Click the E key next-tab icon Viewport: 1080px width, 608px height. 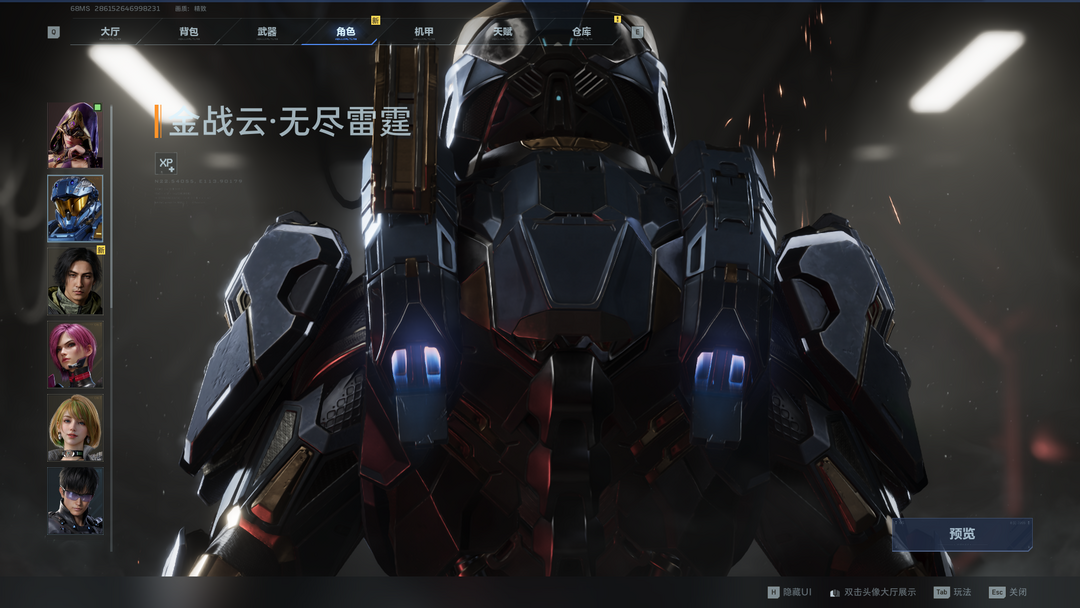click(637, 32)
